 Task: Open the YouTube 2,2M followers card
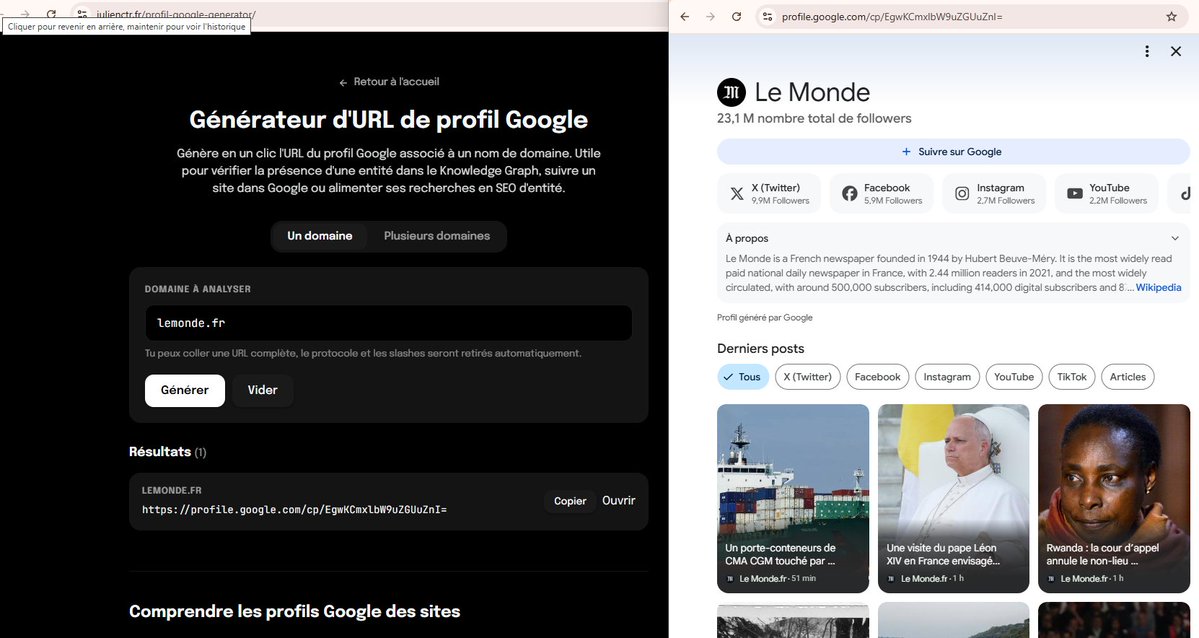[1106, 194]
